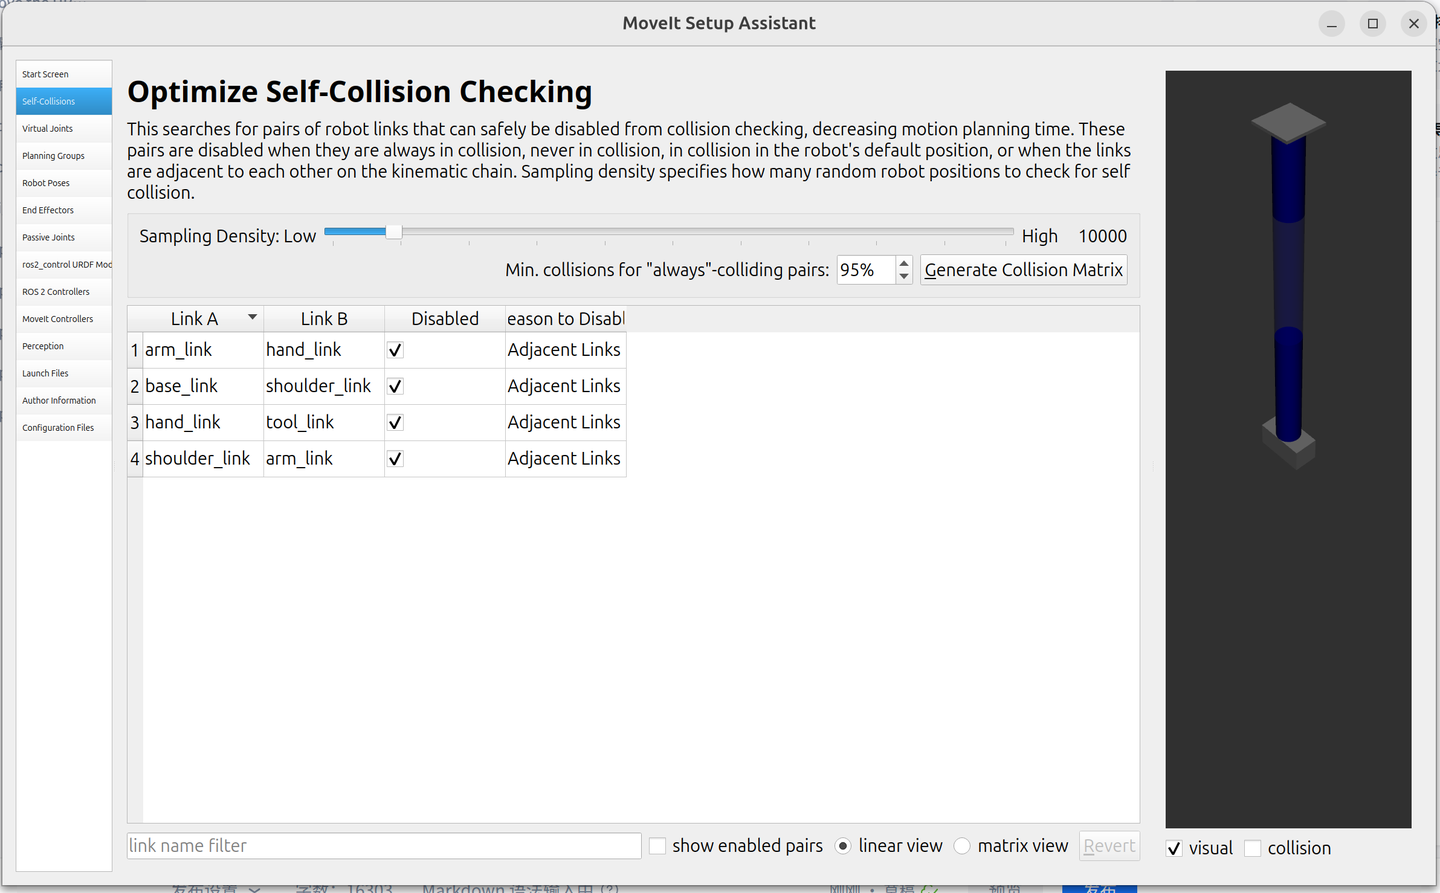The width and height of the screenshot is (1440, 893).
Task: Switch to the Robot Poses screen
Action: click(x=46, y=183)
